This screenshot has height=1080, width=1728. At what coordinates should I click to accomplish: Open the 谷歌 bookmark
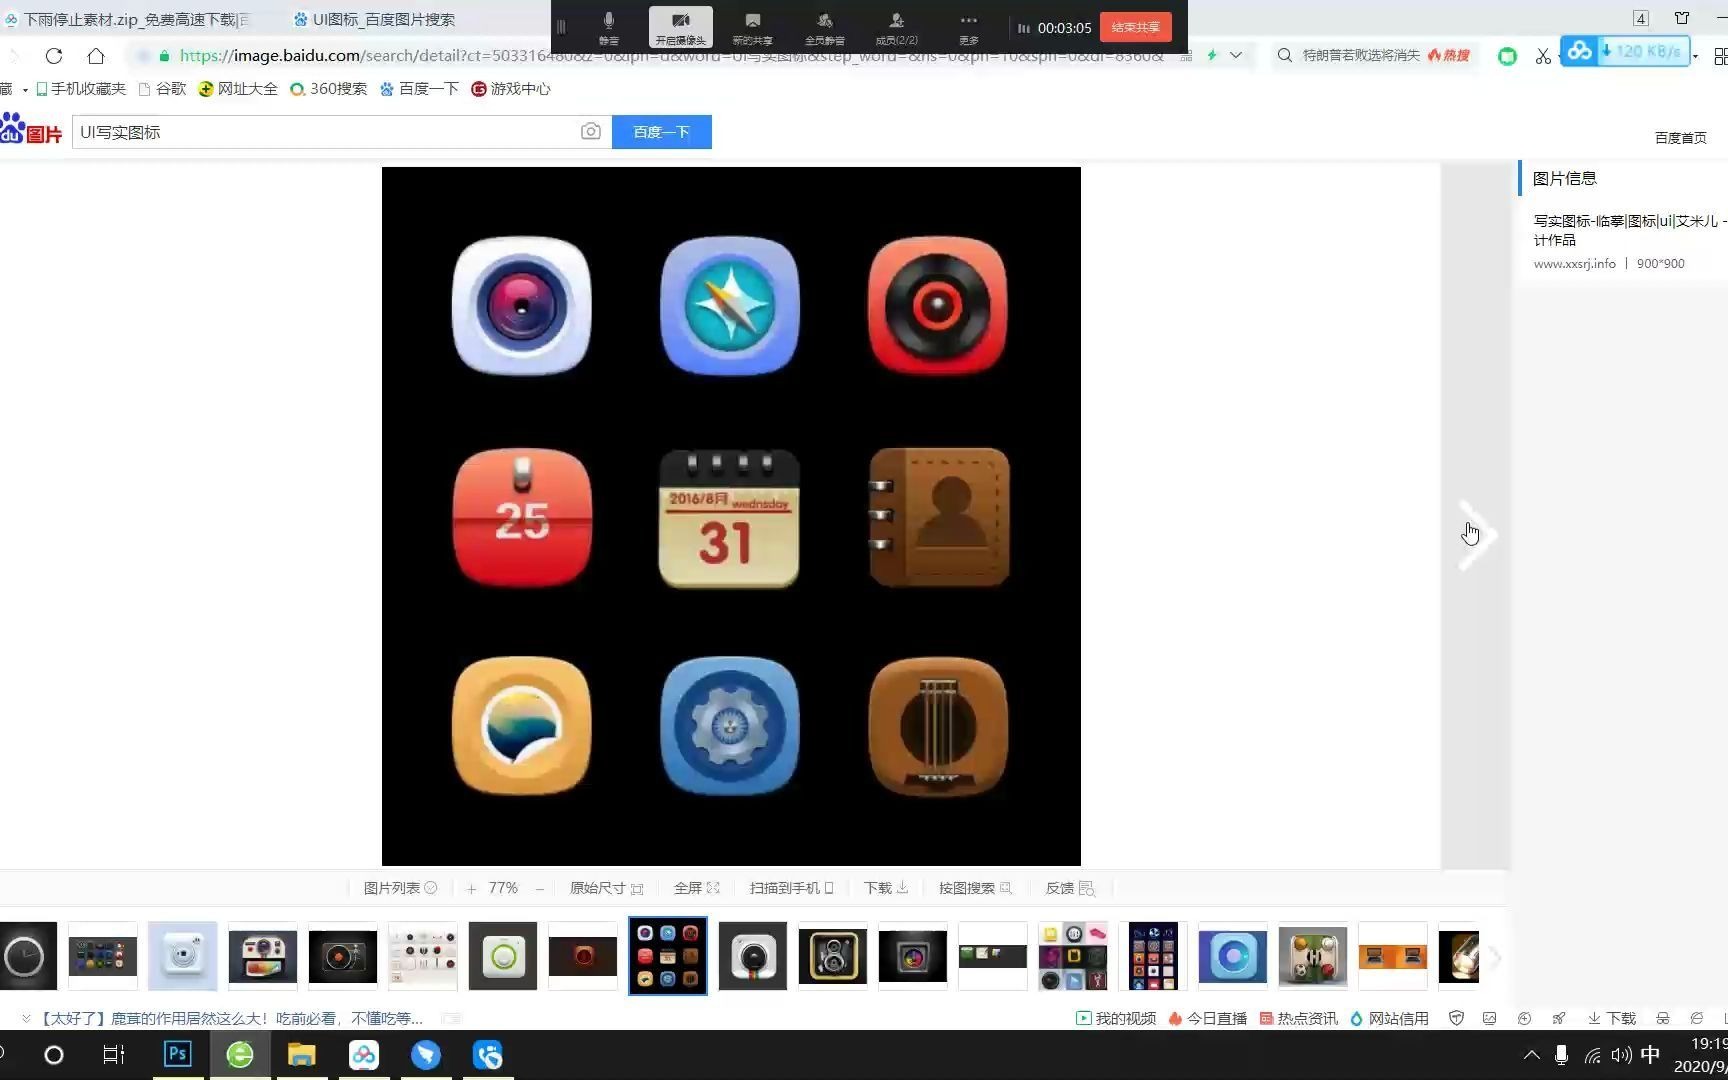tap(162, 89)
